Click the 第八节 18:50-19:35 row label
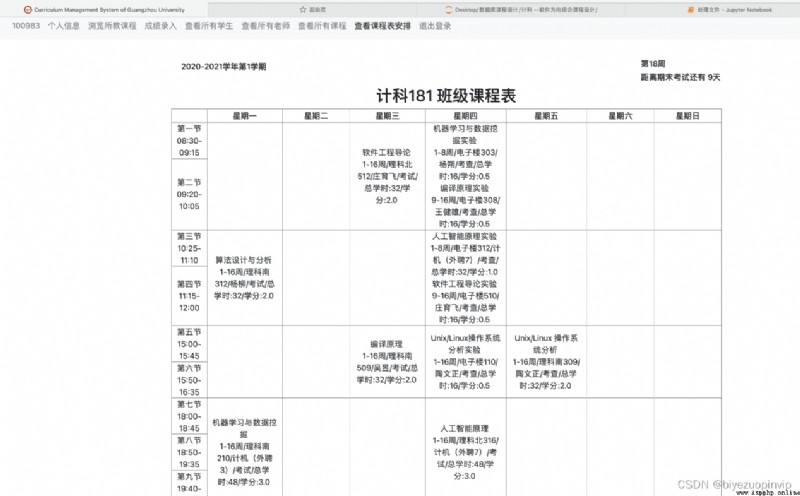This screenshot has width=800, height=496. [189, 452]
